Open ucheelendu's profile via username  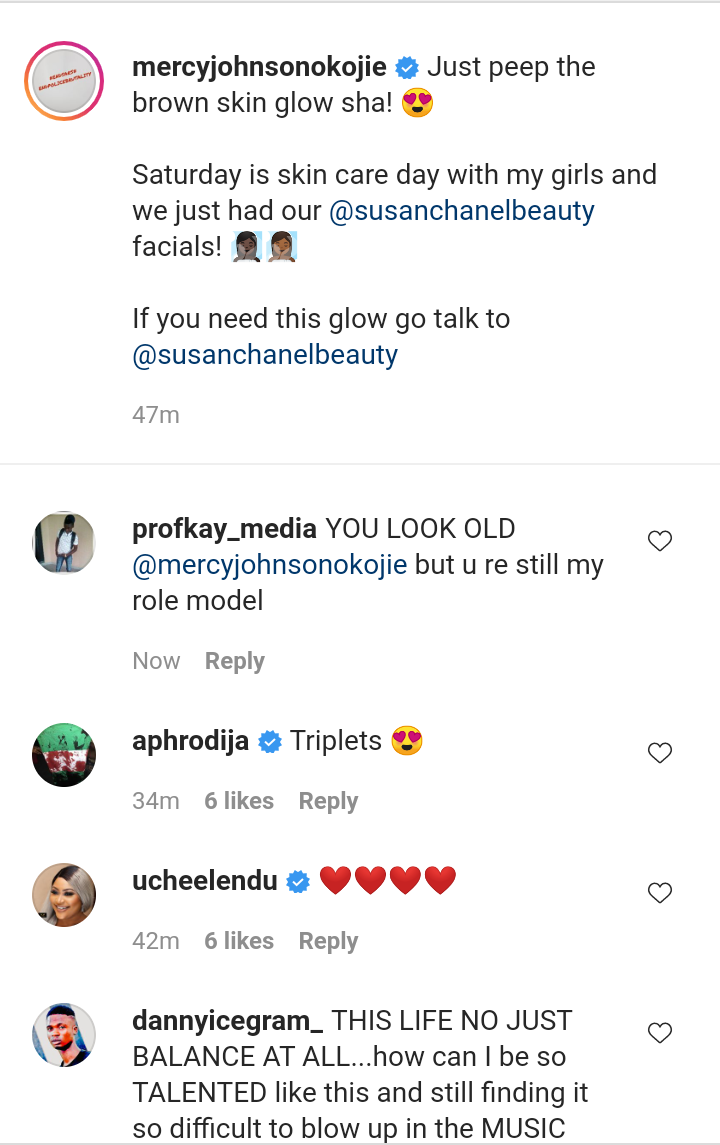click(x=205, y=881)
